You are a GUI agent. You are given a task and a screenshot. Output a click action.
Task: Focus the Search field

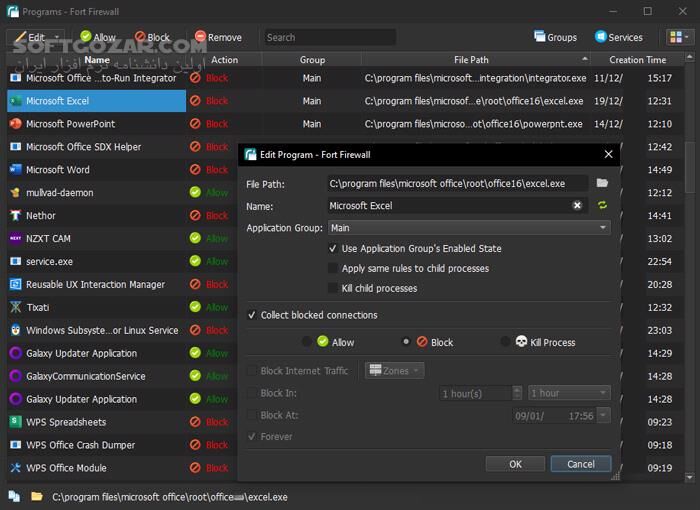[x=329, y=38]
